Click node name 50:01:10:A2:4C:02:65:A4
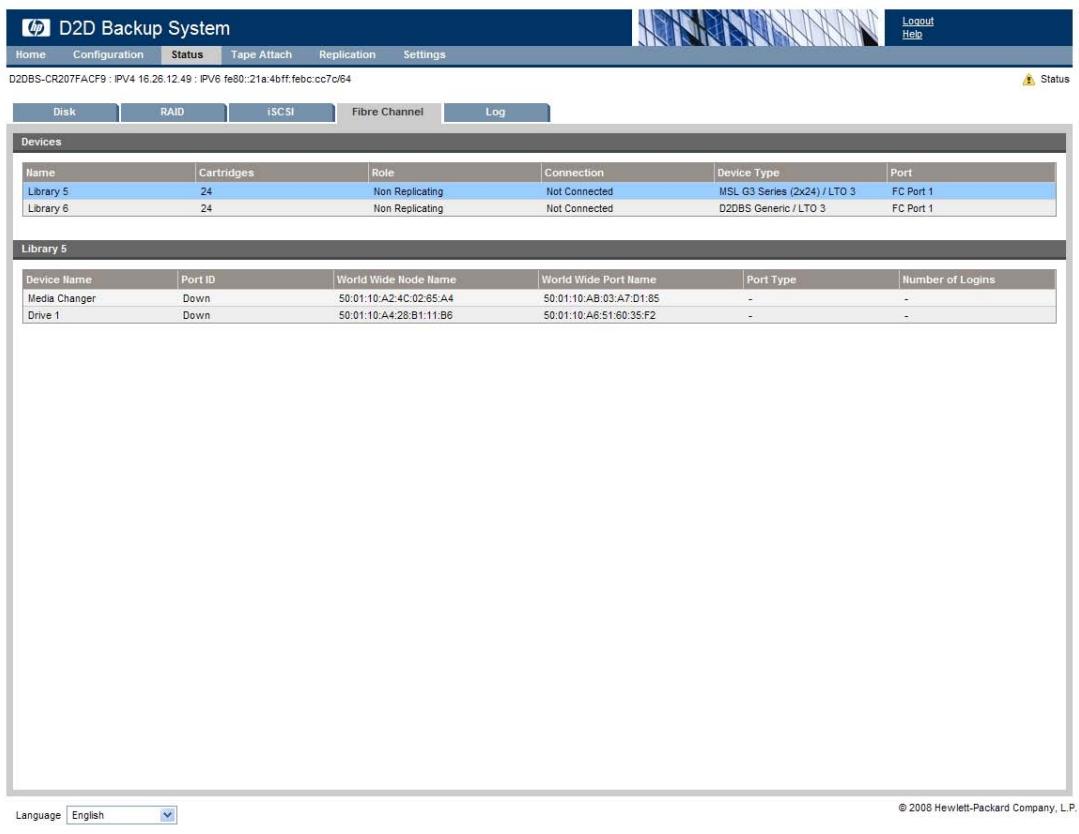 396,299
